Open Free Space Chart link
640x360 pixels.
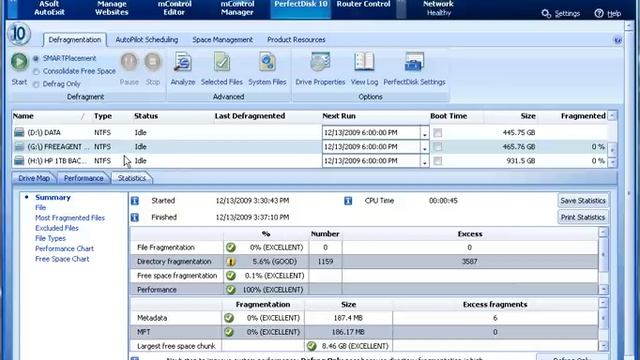pyautogui.click(x=62, y=259)
